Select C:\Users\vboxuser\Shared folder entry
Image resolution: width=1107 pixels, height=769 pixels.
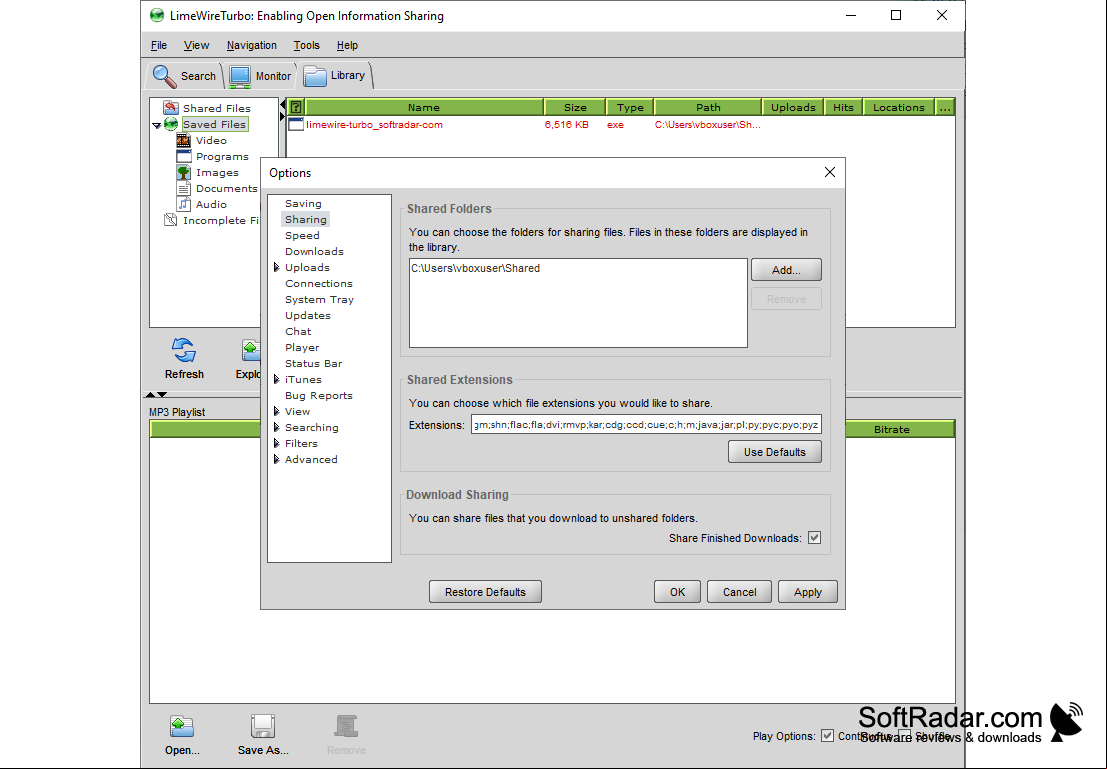pyautogui.click(x=475, y=268)
